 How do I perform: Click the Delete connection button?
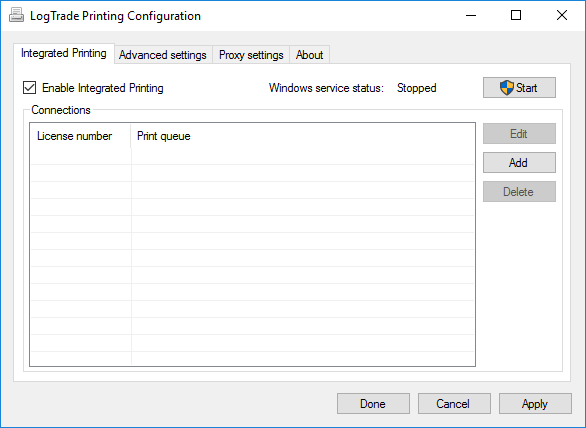click(x=519, y=192)
